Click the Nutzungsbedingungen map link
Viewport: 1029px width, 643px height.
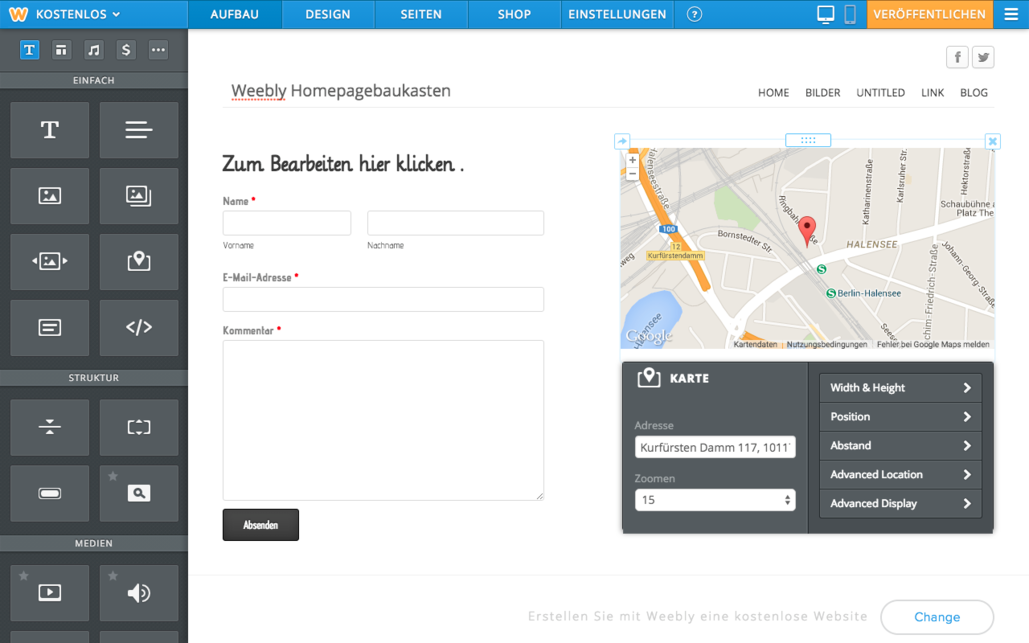826,344
